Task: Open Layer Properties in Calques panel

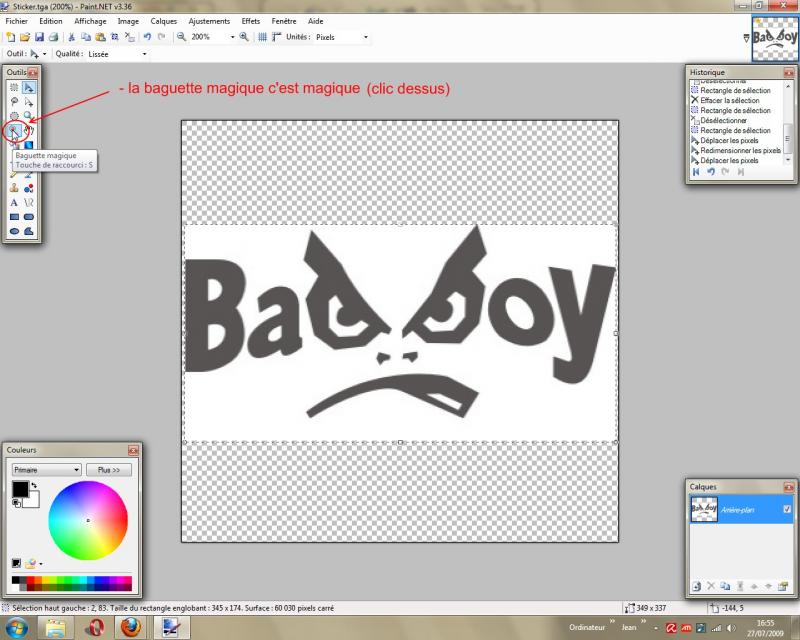Action: coord(783,586)
